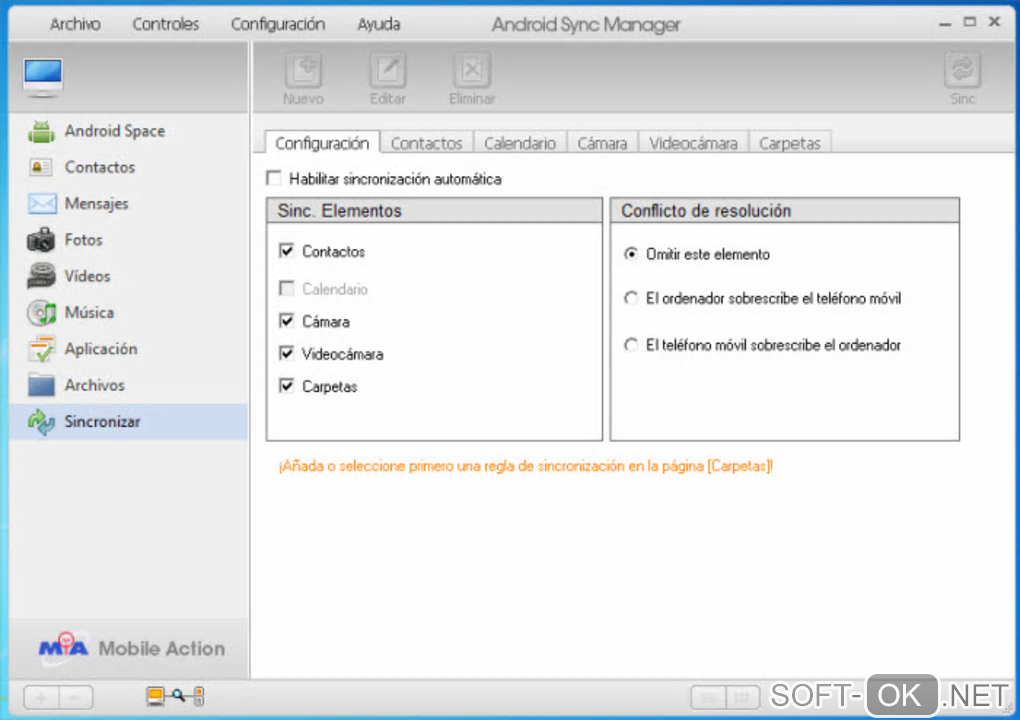Close the Android Sync Manager window
Image resolution: width=1020 pixels, height=720 pixels.
coord(995,21)
